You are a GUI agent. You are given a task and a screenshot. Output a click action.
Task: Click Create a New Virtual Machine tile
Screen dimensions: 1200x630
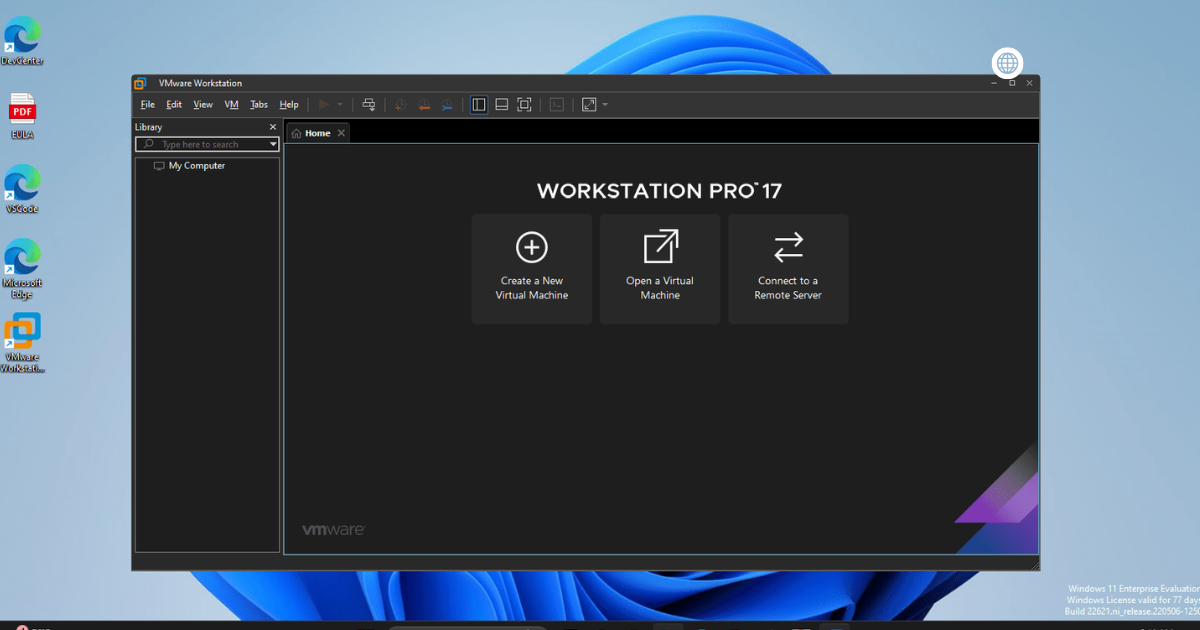point(532,269)
